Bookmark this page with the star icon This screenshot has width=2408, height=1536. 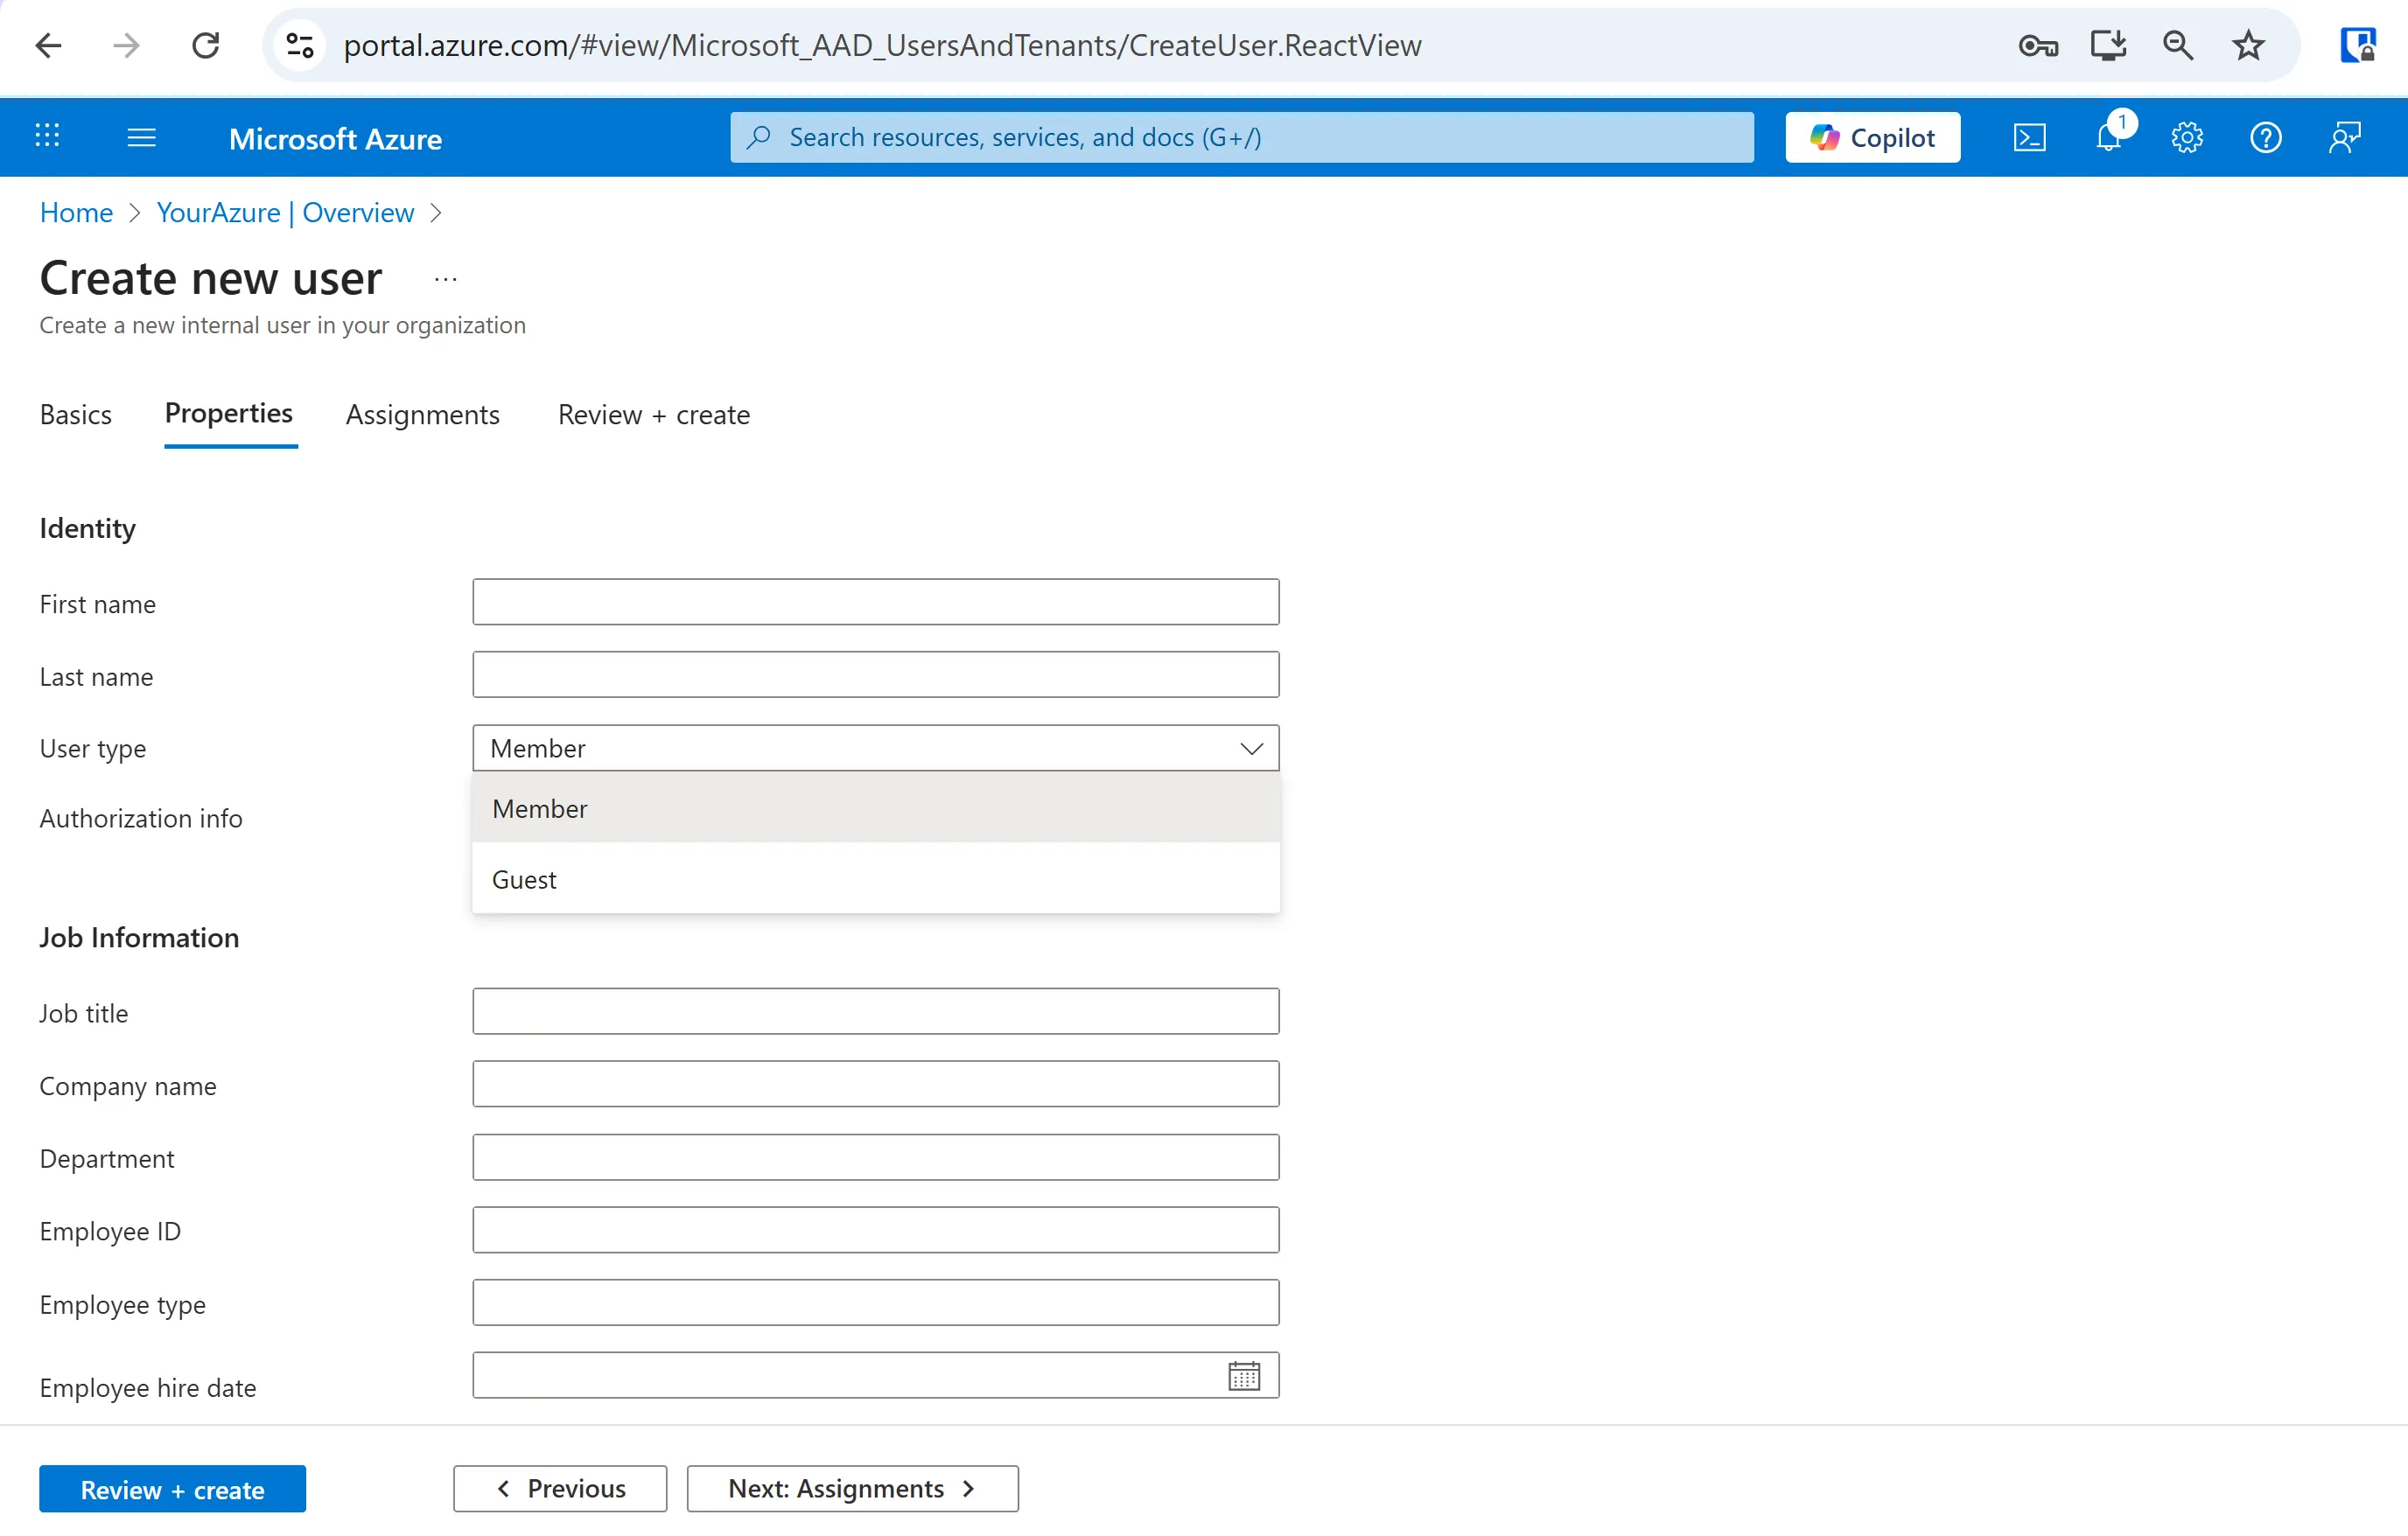tap(2248, 45)
